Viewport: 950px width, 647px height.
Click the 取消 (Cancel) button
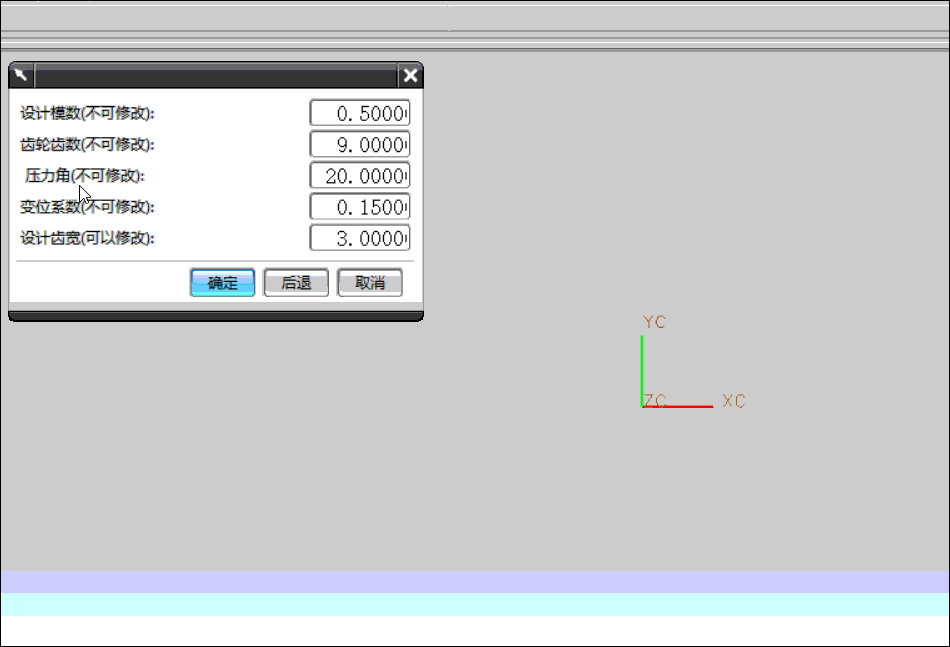[x=370, y=282]
